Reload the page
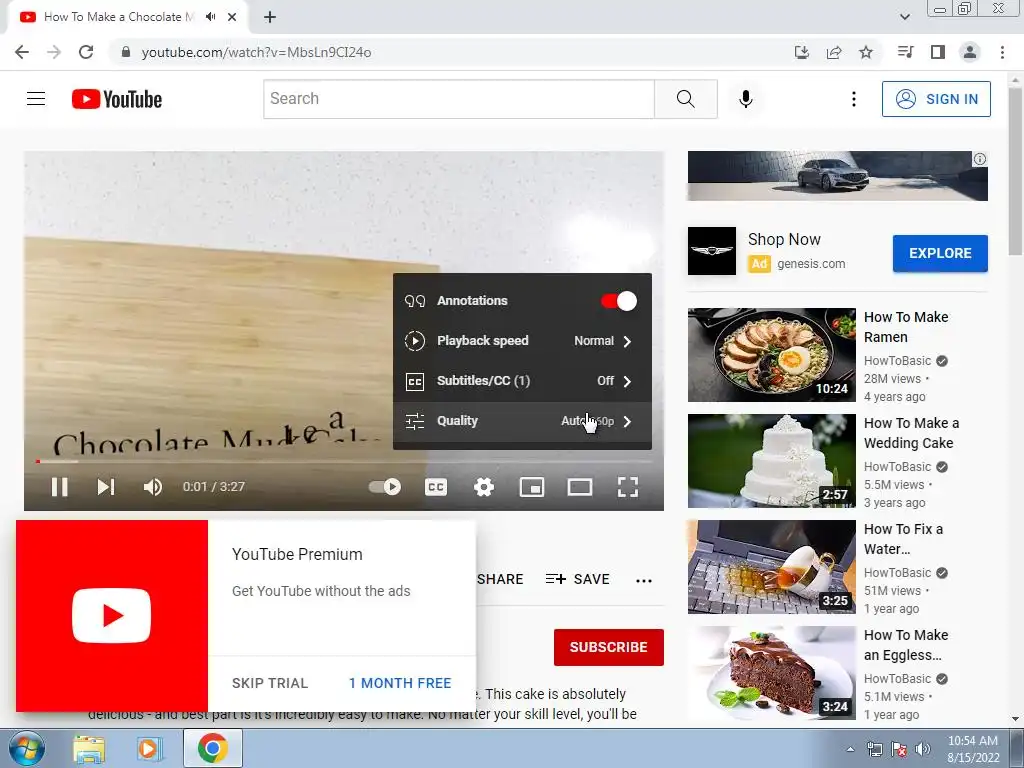The width and height of the screenshot is (1024, 768). [86, 52]
